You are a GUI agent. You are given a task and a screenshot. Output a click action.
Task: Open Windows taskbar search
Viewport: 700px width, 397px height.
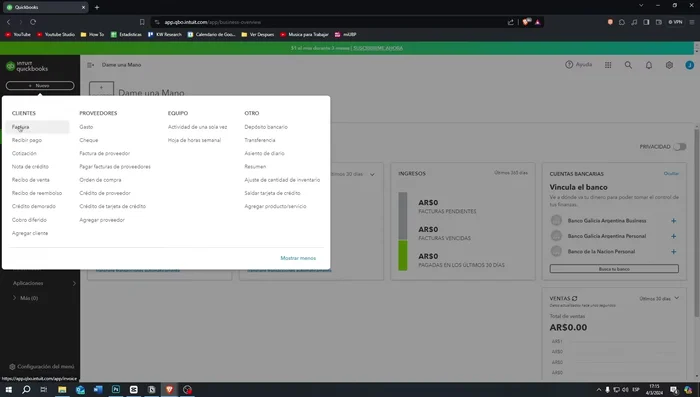point(26,389)
